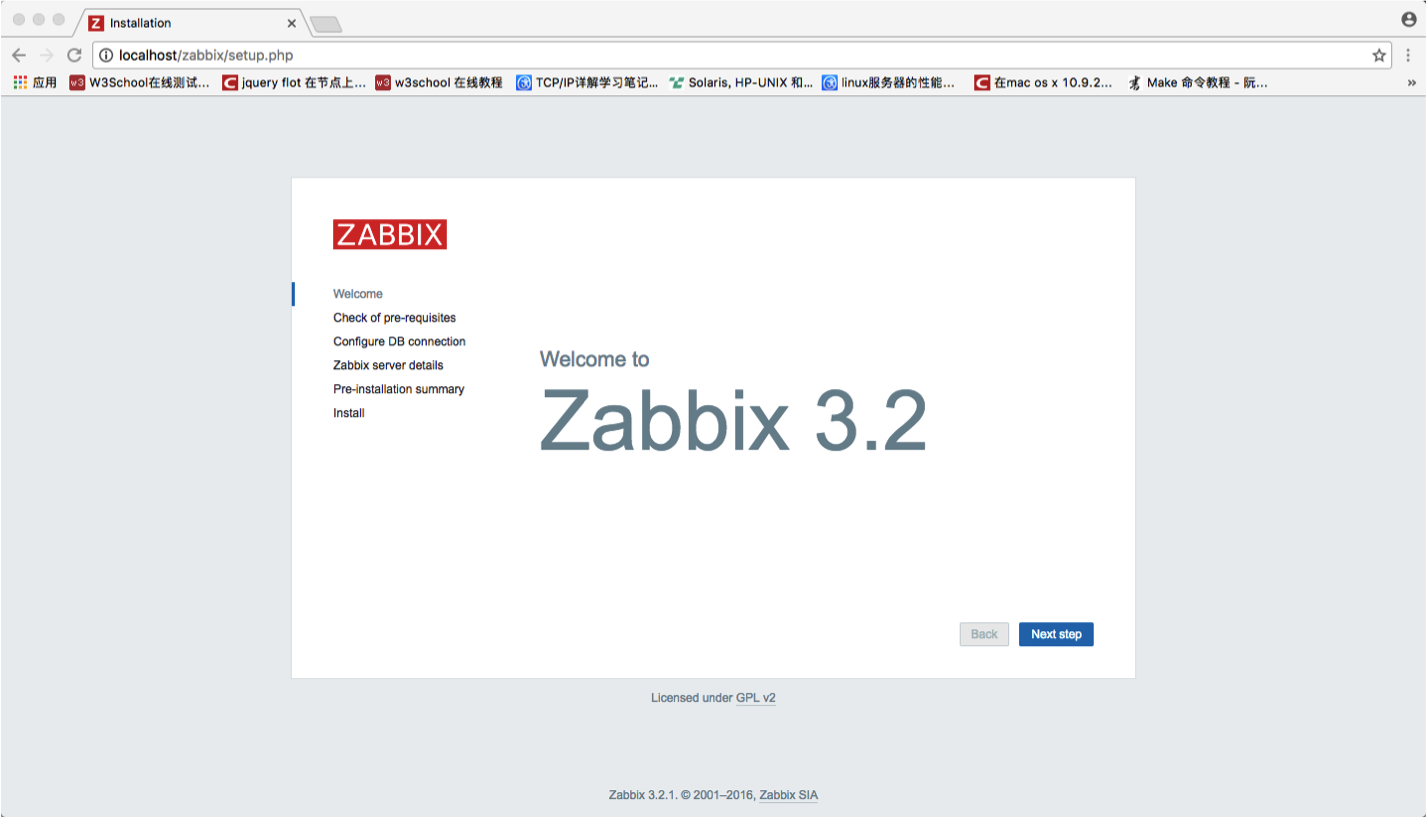Open the Zabbix SIA footer link
1426x818 pixels.
[x=788, y=795]
